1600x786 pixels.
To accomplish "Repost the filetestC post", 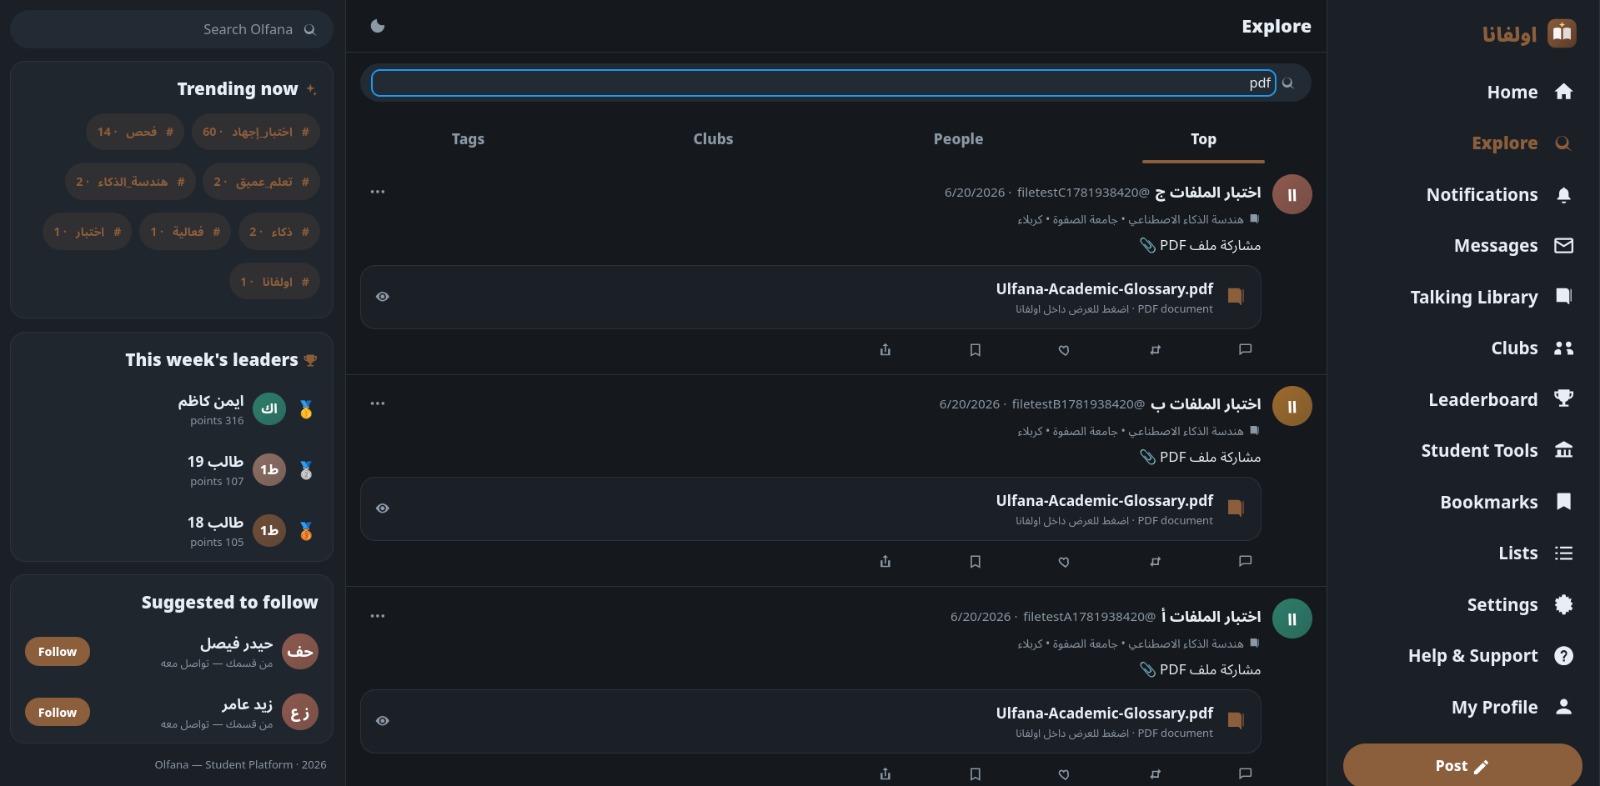I will click(x=1155, y=350).
